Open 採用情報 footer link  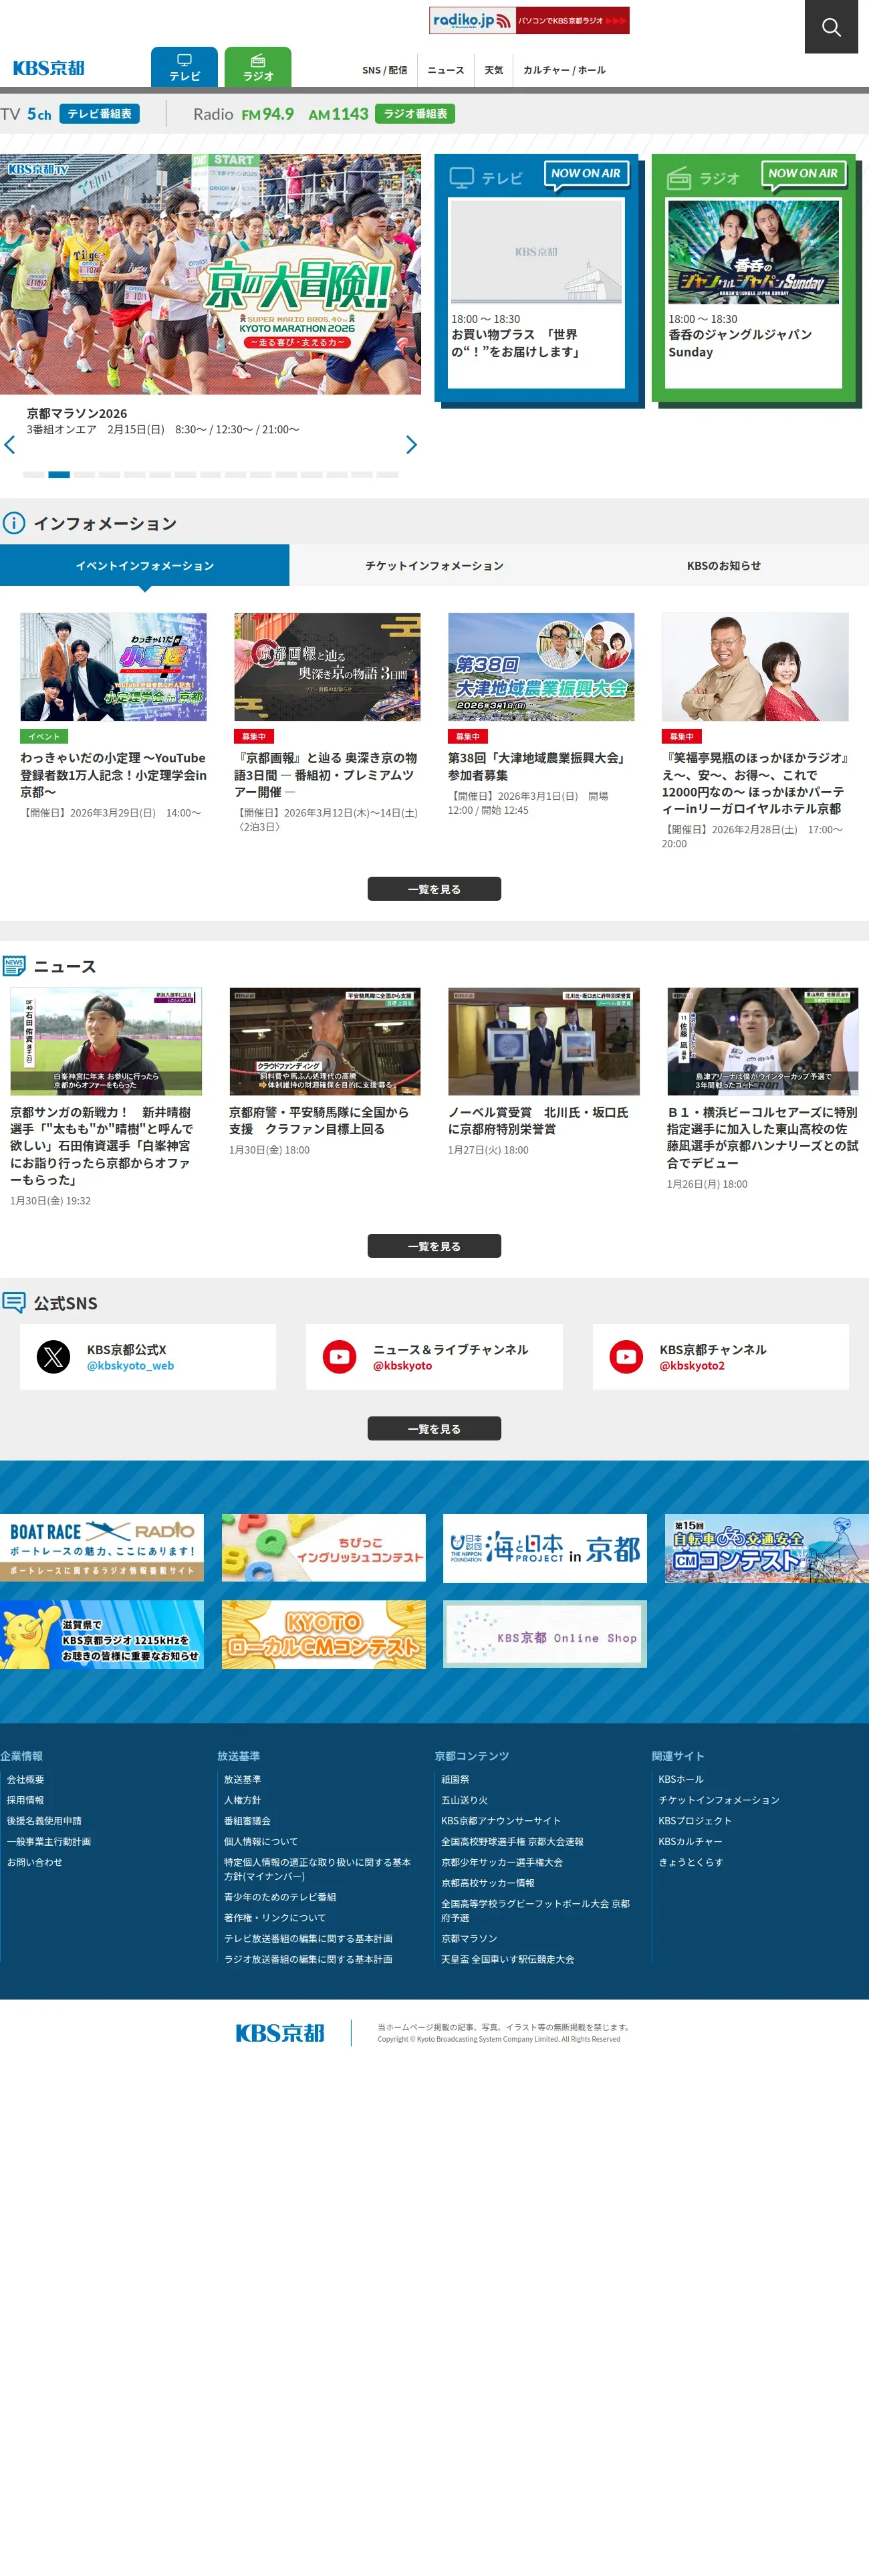(x=26, y=1800)
